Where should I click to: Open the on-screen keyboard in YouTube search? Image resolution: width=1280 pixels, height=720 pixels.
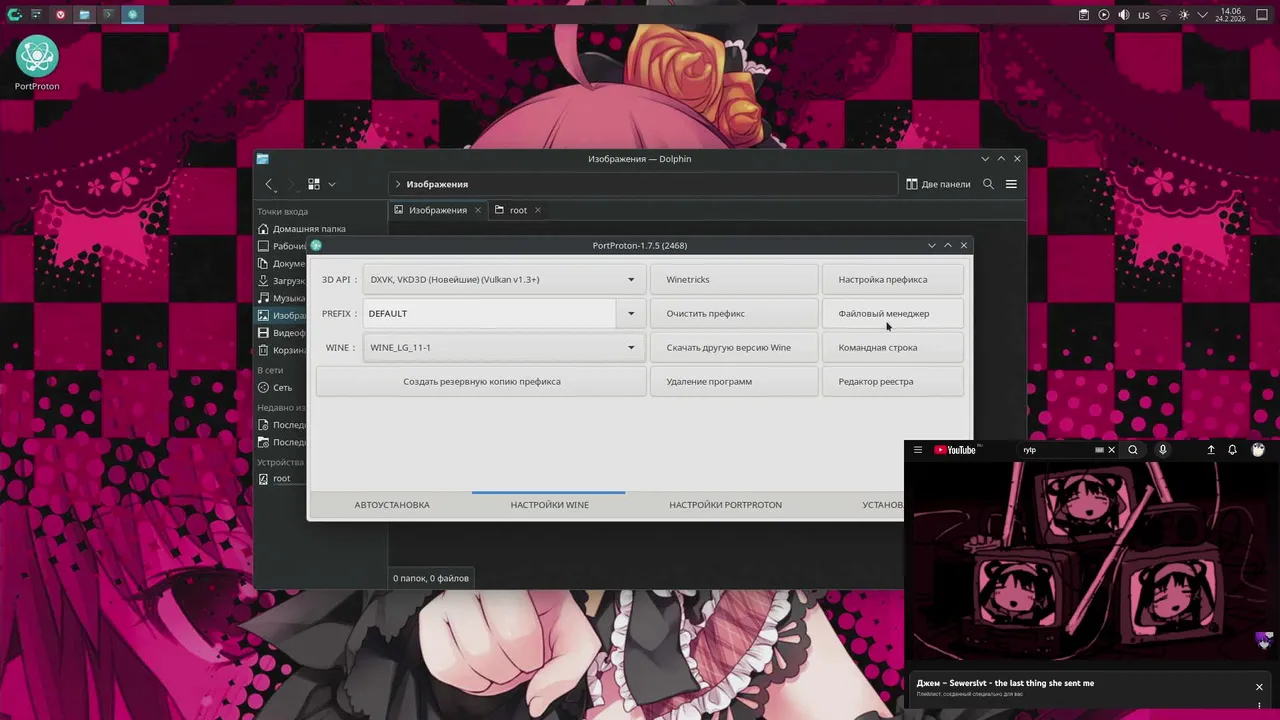click(x=1099, y=450)
